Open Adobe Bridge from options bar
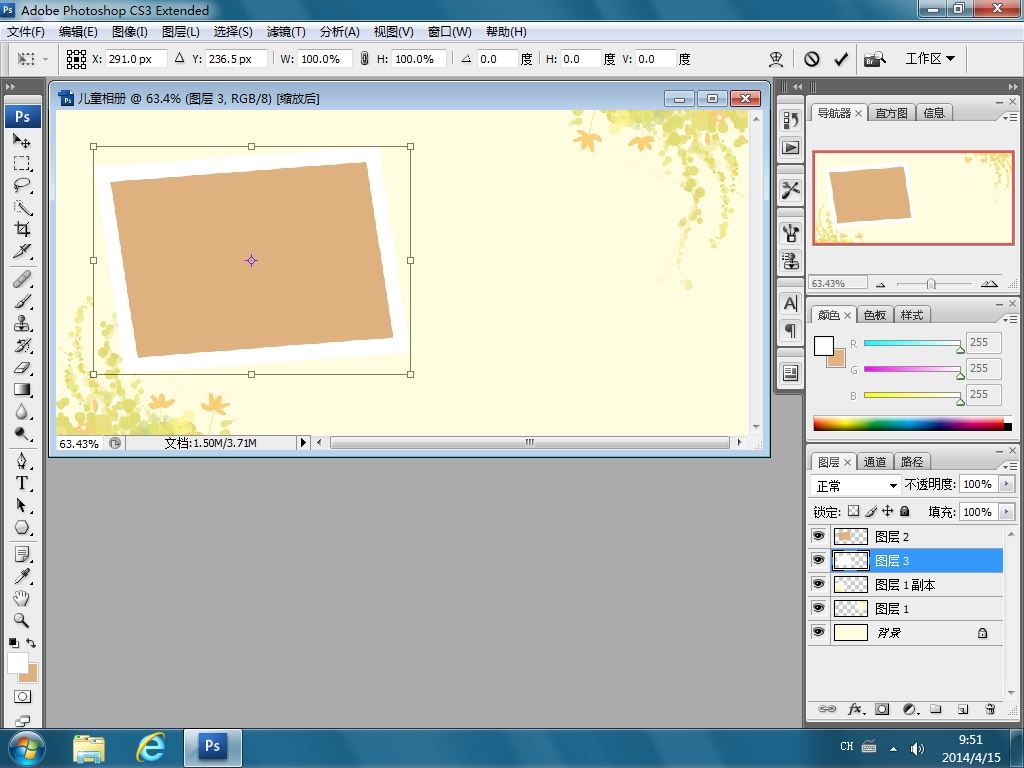The width and height of the screenshot is (1024, 768). [874, 59]
